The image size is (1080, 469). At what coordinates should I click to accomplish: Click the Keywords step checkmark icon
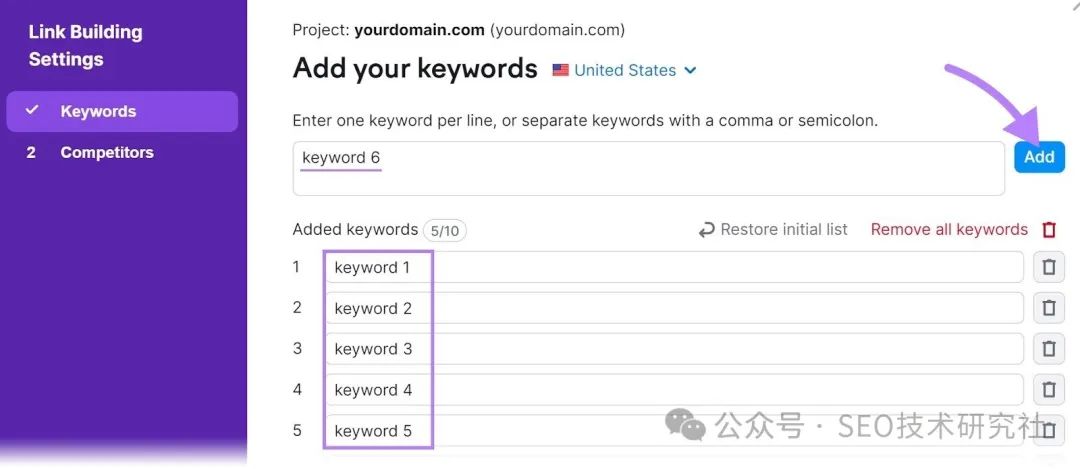(32, 111)
